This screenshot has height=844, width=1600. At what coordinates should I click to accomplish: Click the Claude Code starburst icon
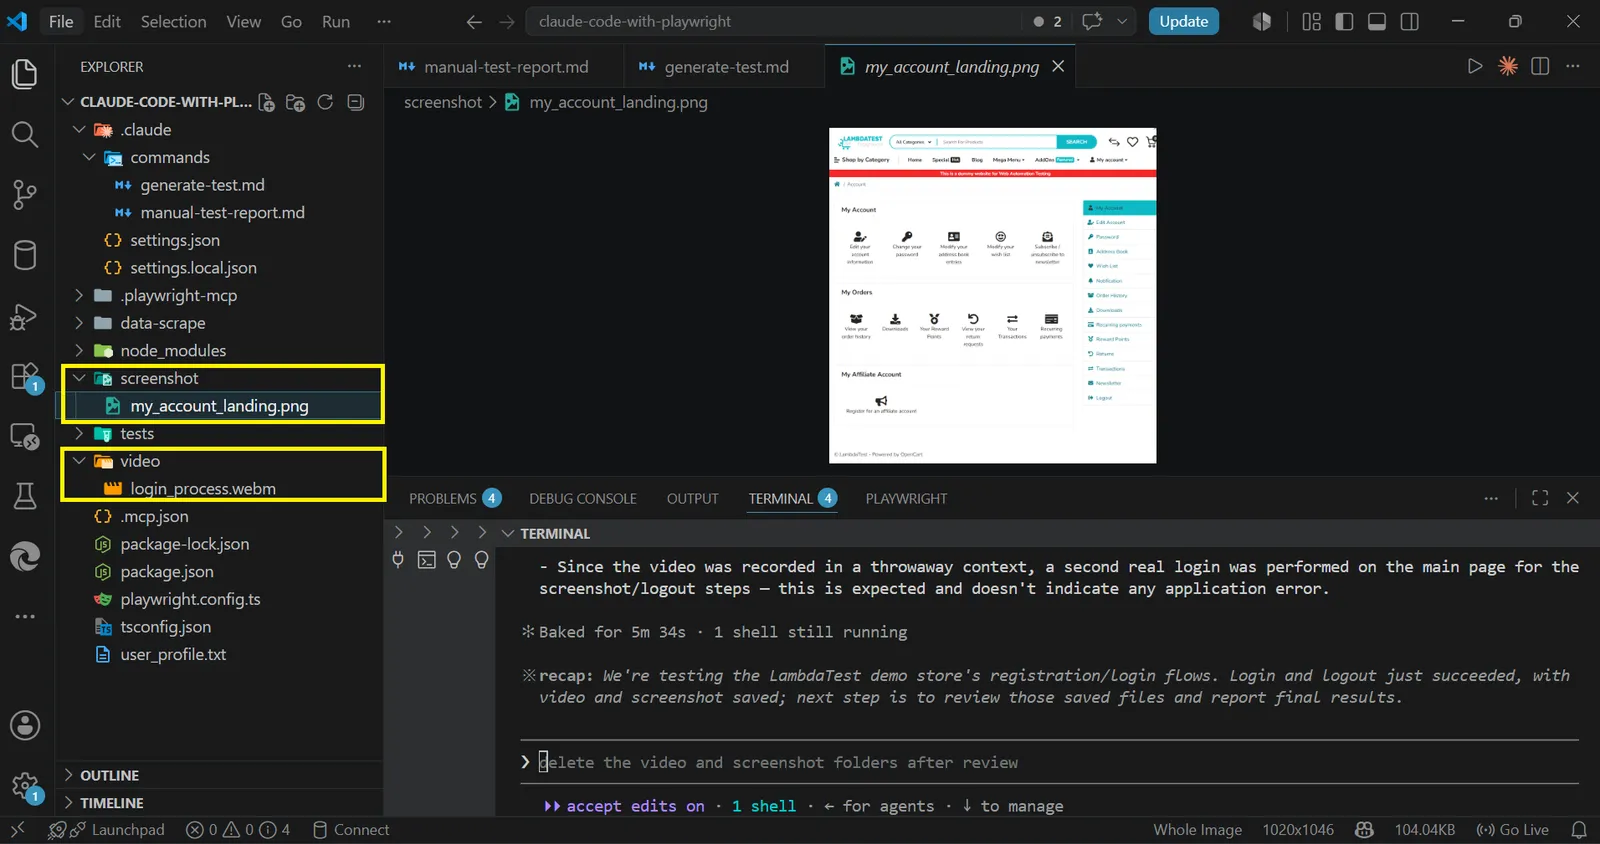click(x=1508, y=66)
